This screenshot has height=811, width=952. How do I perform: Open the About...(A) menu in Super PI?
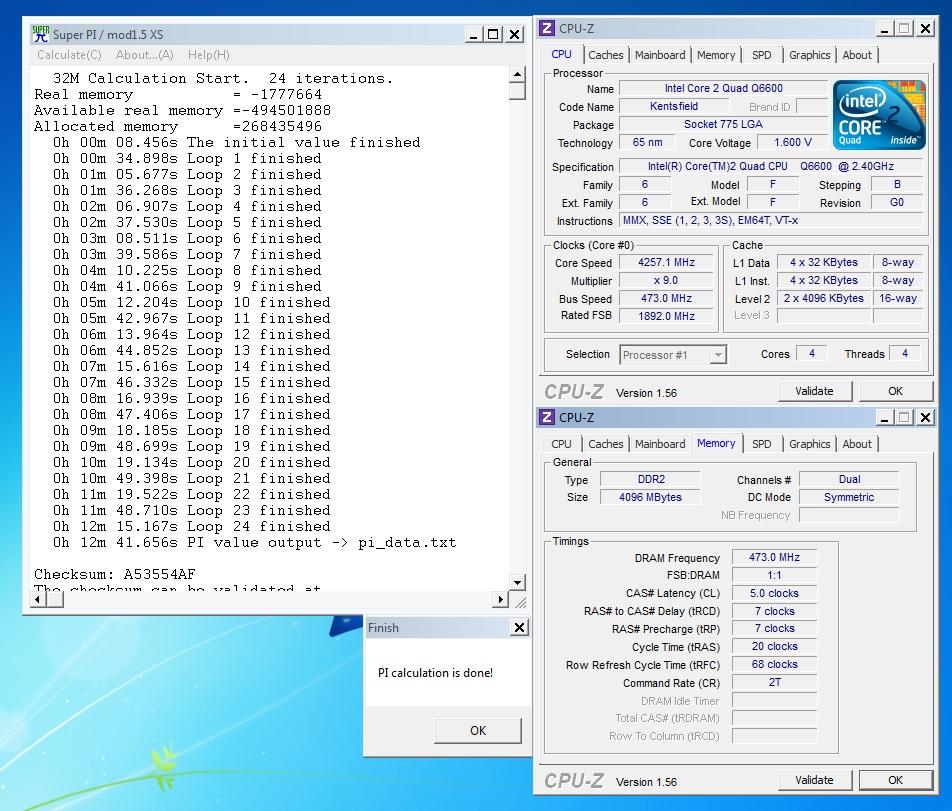144,55
